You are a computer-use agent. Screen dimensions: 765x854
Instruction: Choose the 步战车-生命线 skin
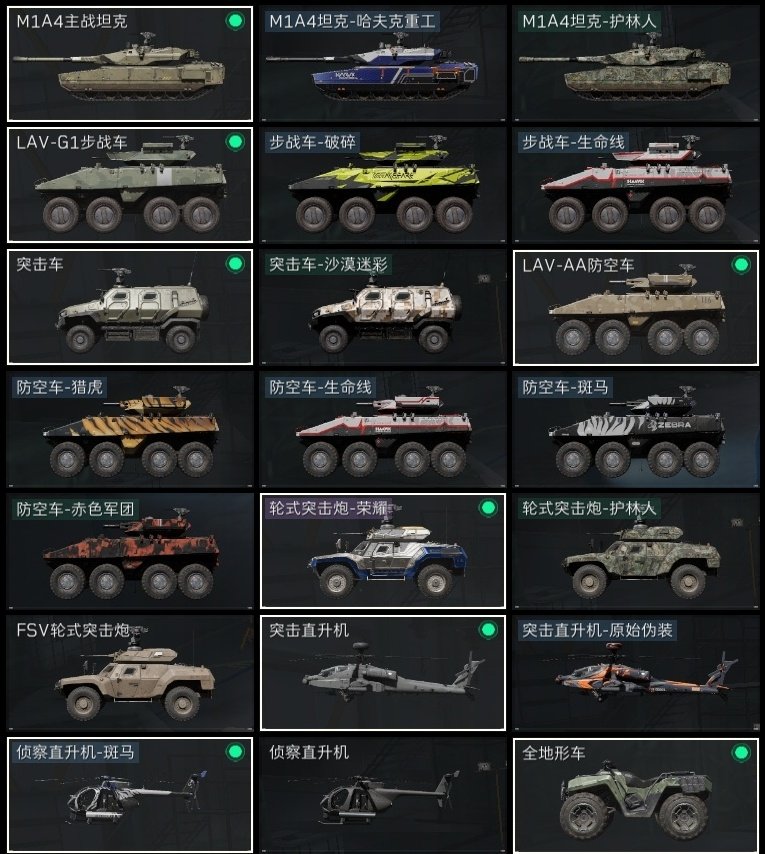(x=636, y=185)
